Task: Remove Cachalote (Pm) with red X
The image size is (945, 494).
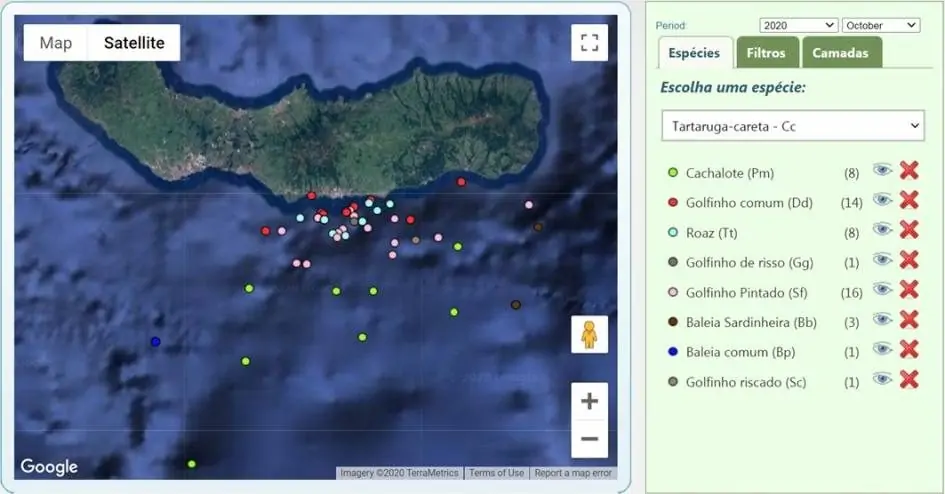Action: pyautogui.click(x=908, y=171)
